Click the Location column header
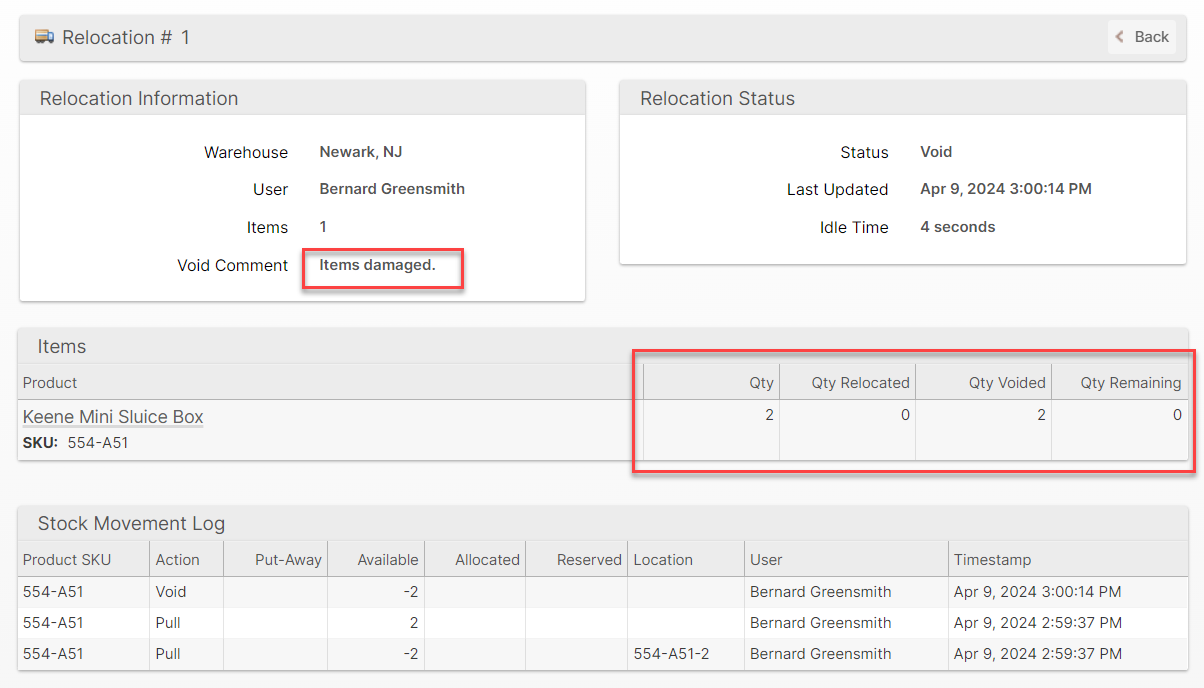Screen dimensions: 1204x688 pos(663,560)
